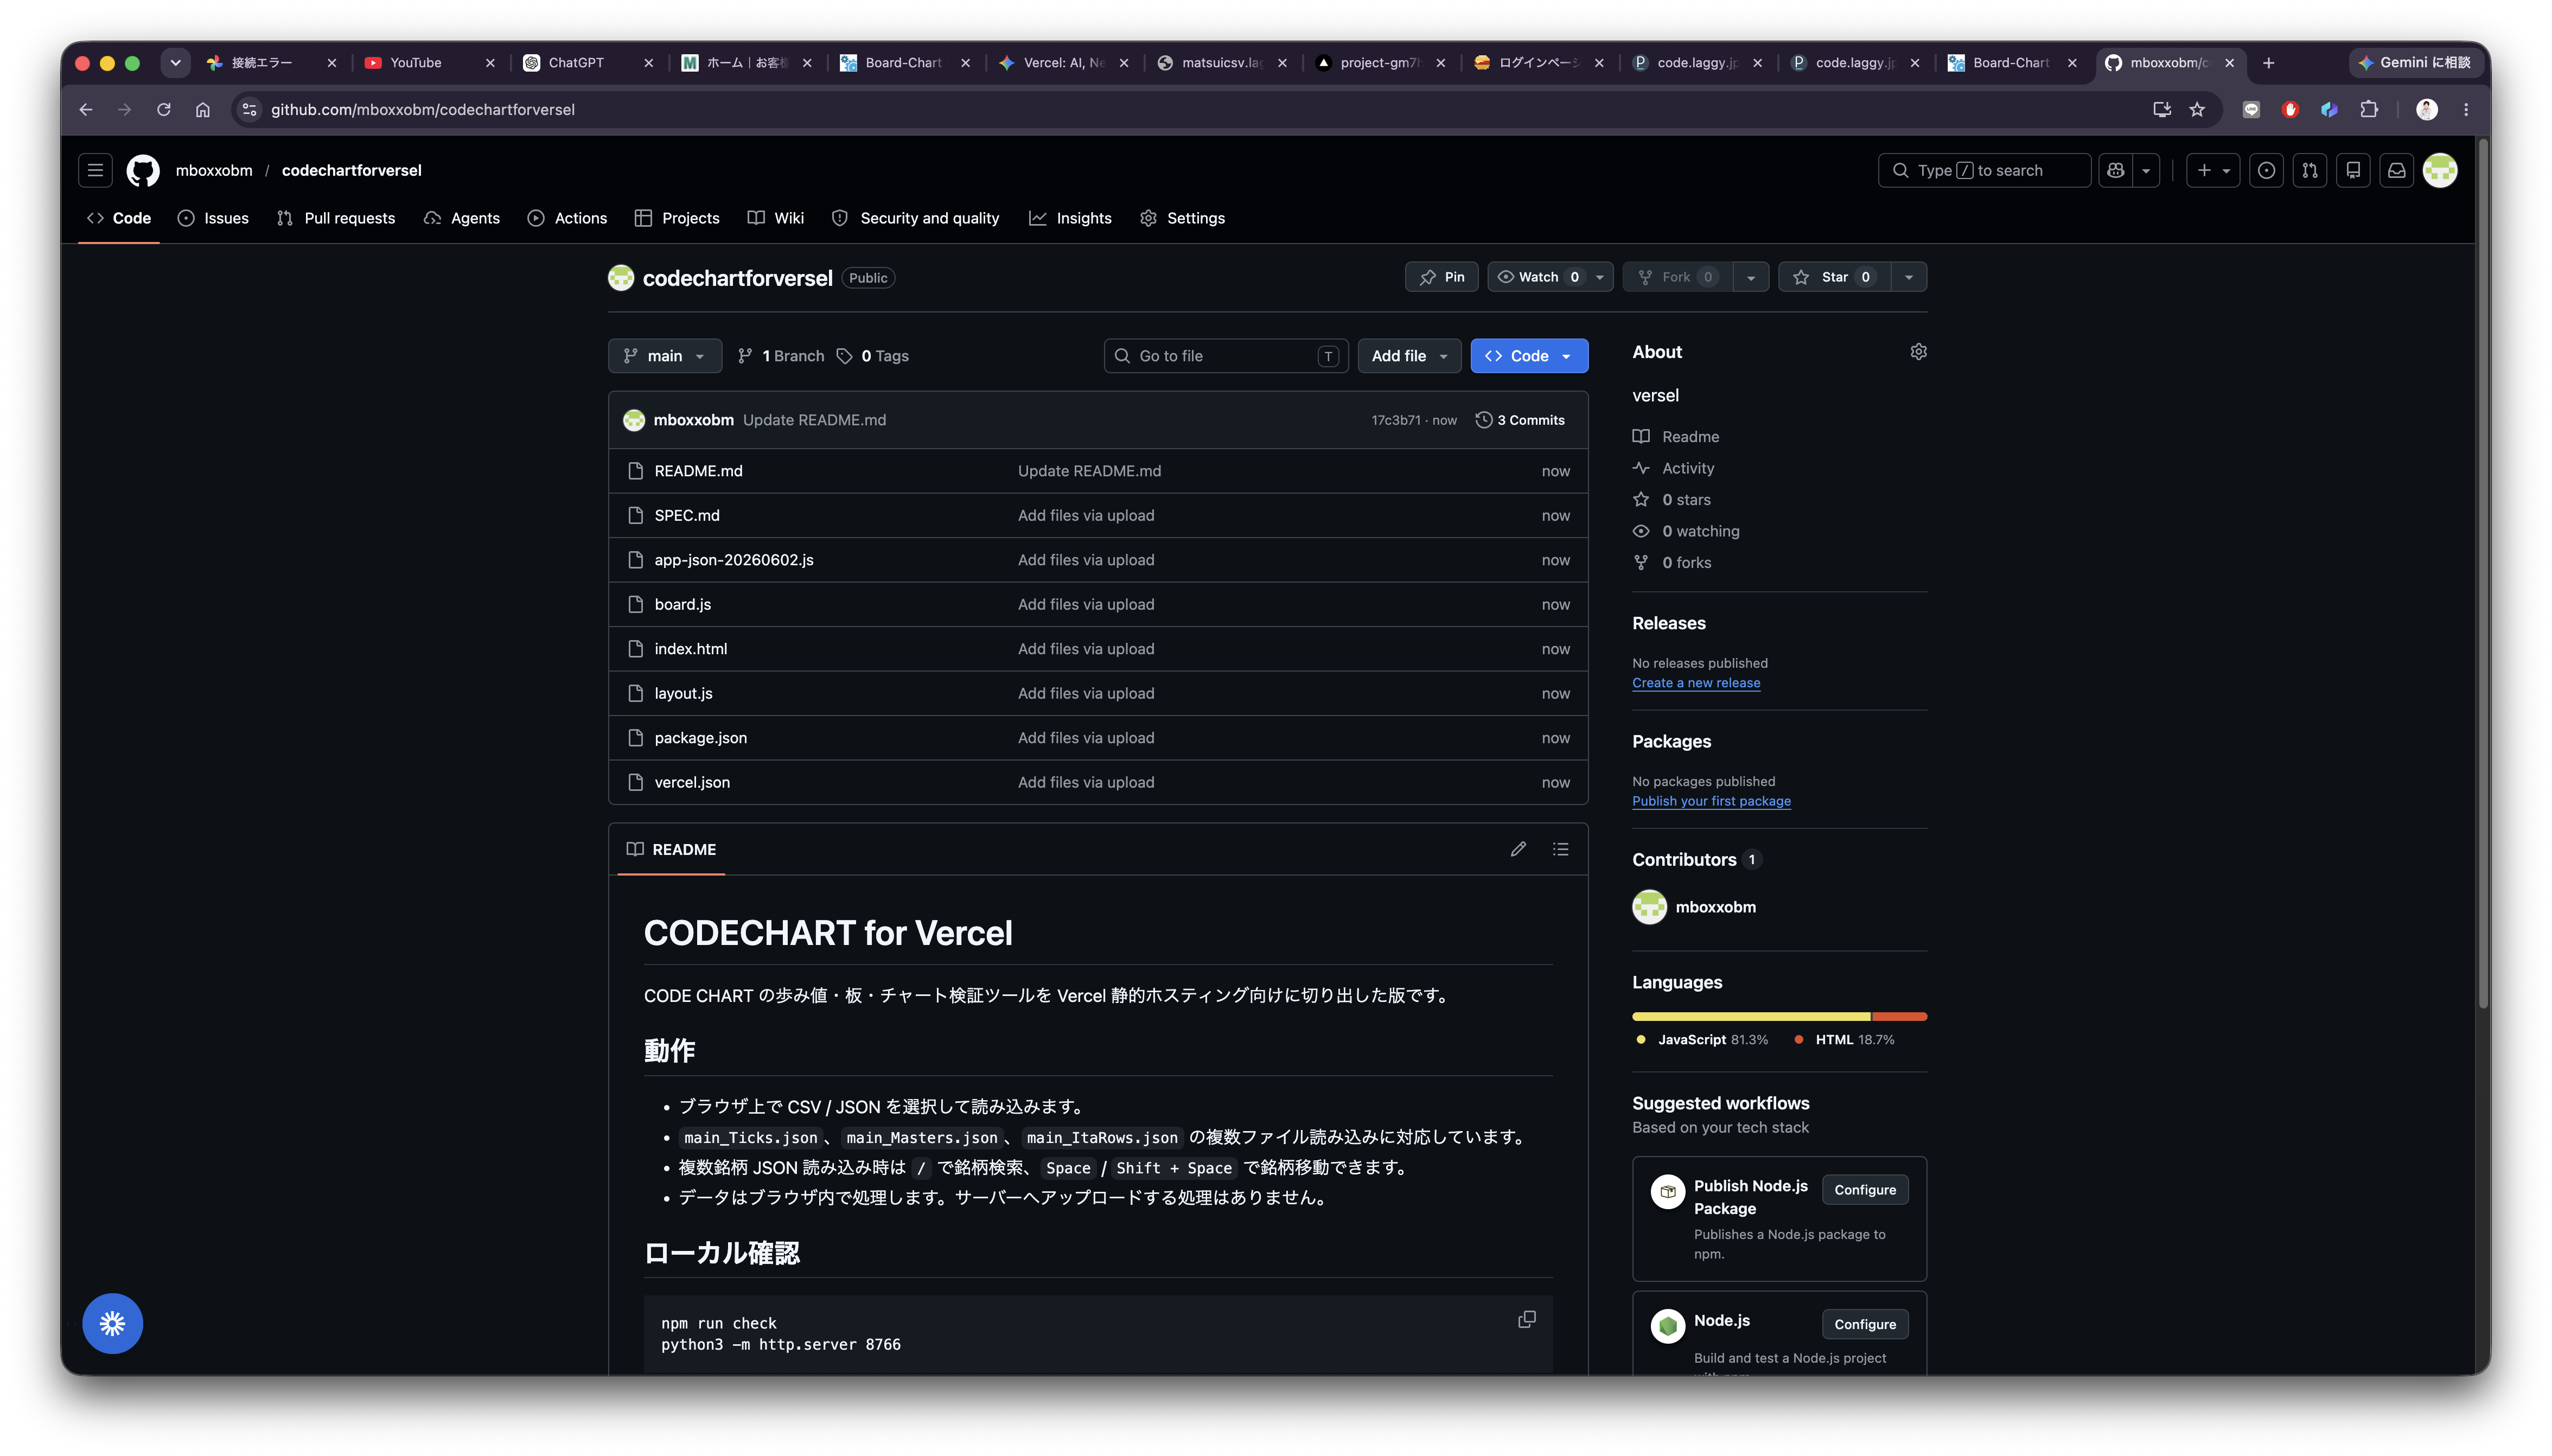Viewport: 2552px width, 1456px height.
Task: Open the Actions tab
Action: tap(567, 218)
